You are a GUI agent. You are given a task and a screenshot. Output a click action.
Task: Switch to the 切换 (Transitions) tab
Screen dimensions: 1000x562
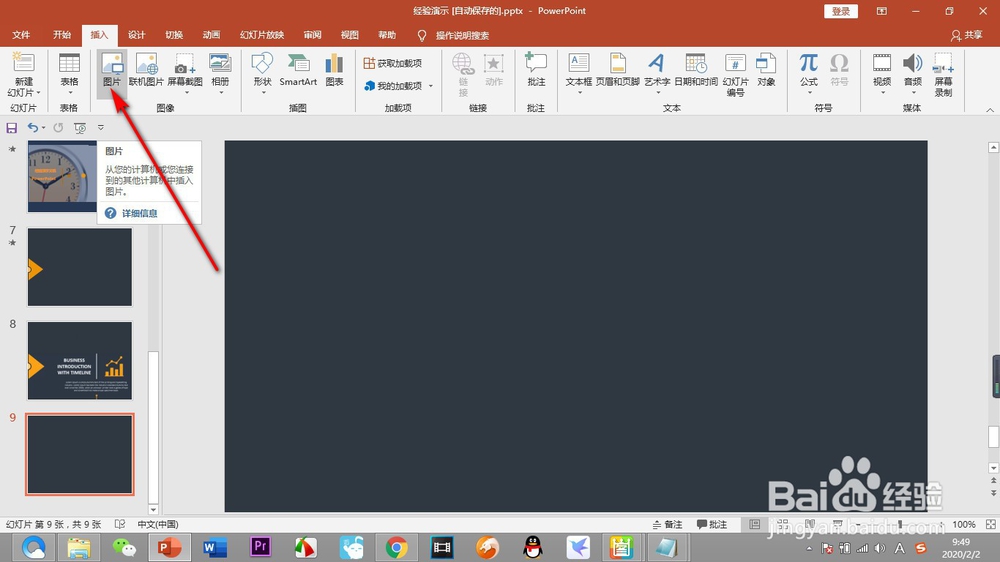click(174, 35)
